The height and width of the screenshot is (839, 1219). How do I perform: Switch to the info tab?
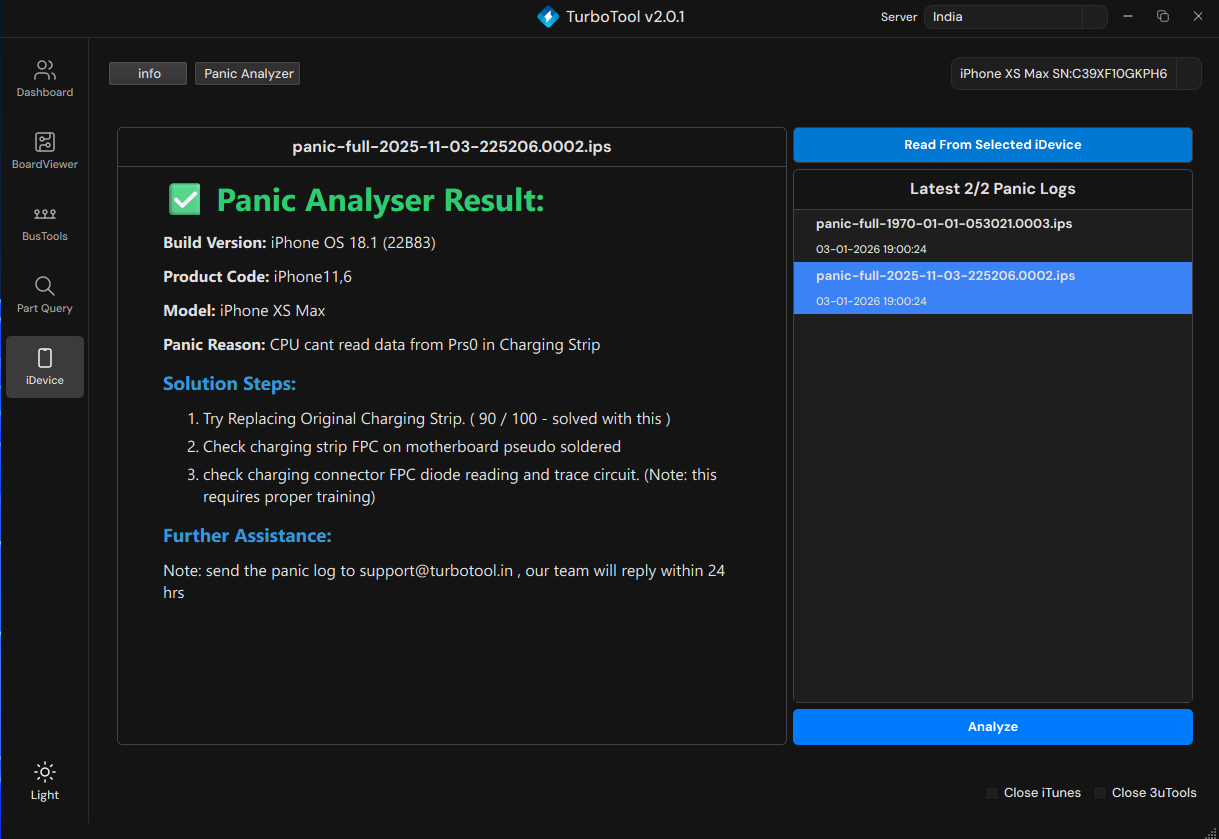147,73
